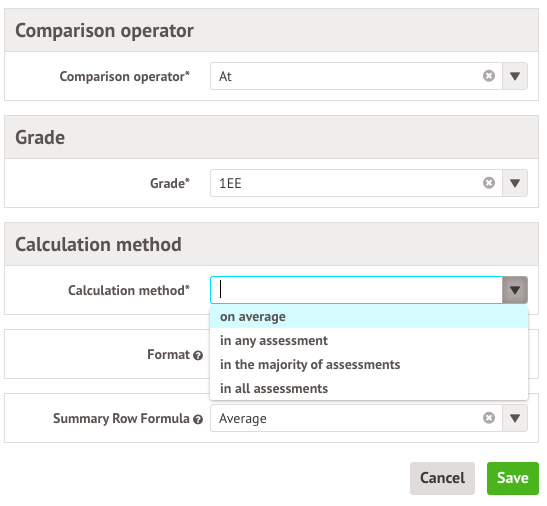Cancel the dialog
Screen dimensions: 547x506
[x=442, y=478]
